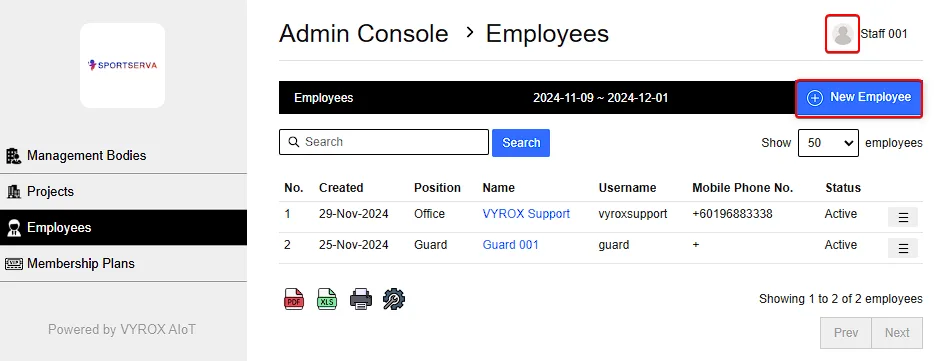Click the Next pagination button
The height and width of the screenshot is (361, 951).
coord(897,332)
